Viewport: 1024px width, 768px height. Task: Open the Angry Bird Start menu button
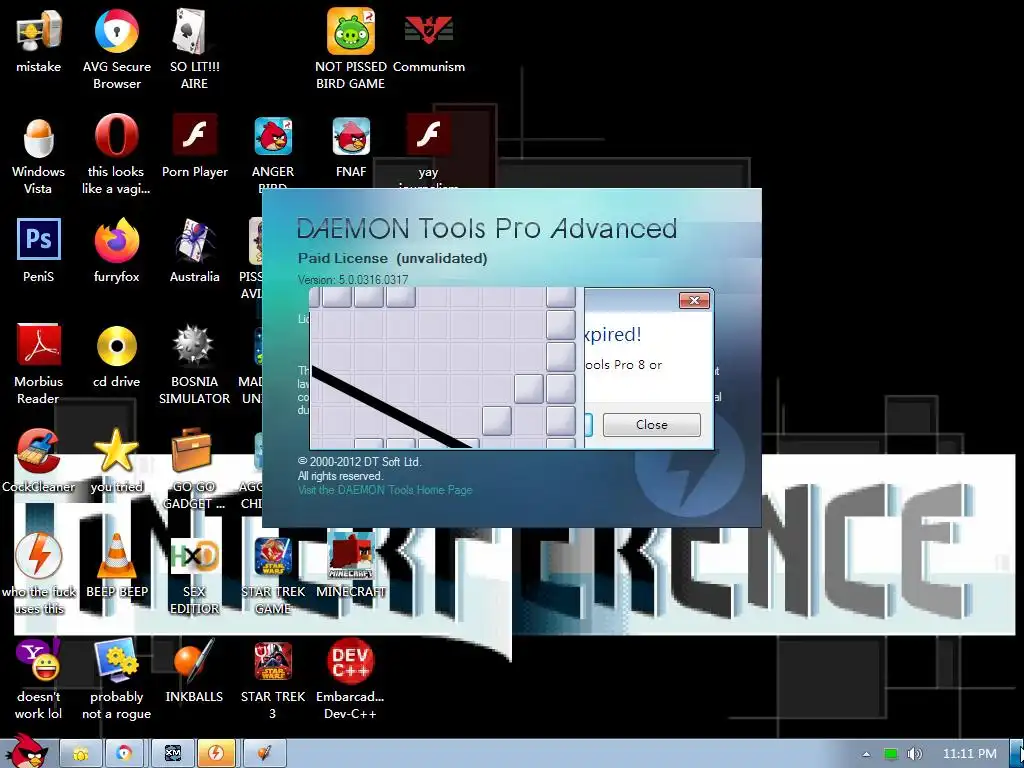(x=27, y=751)
